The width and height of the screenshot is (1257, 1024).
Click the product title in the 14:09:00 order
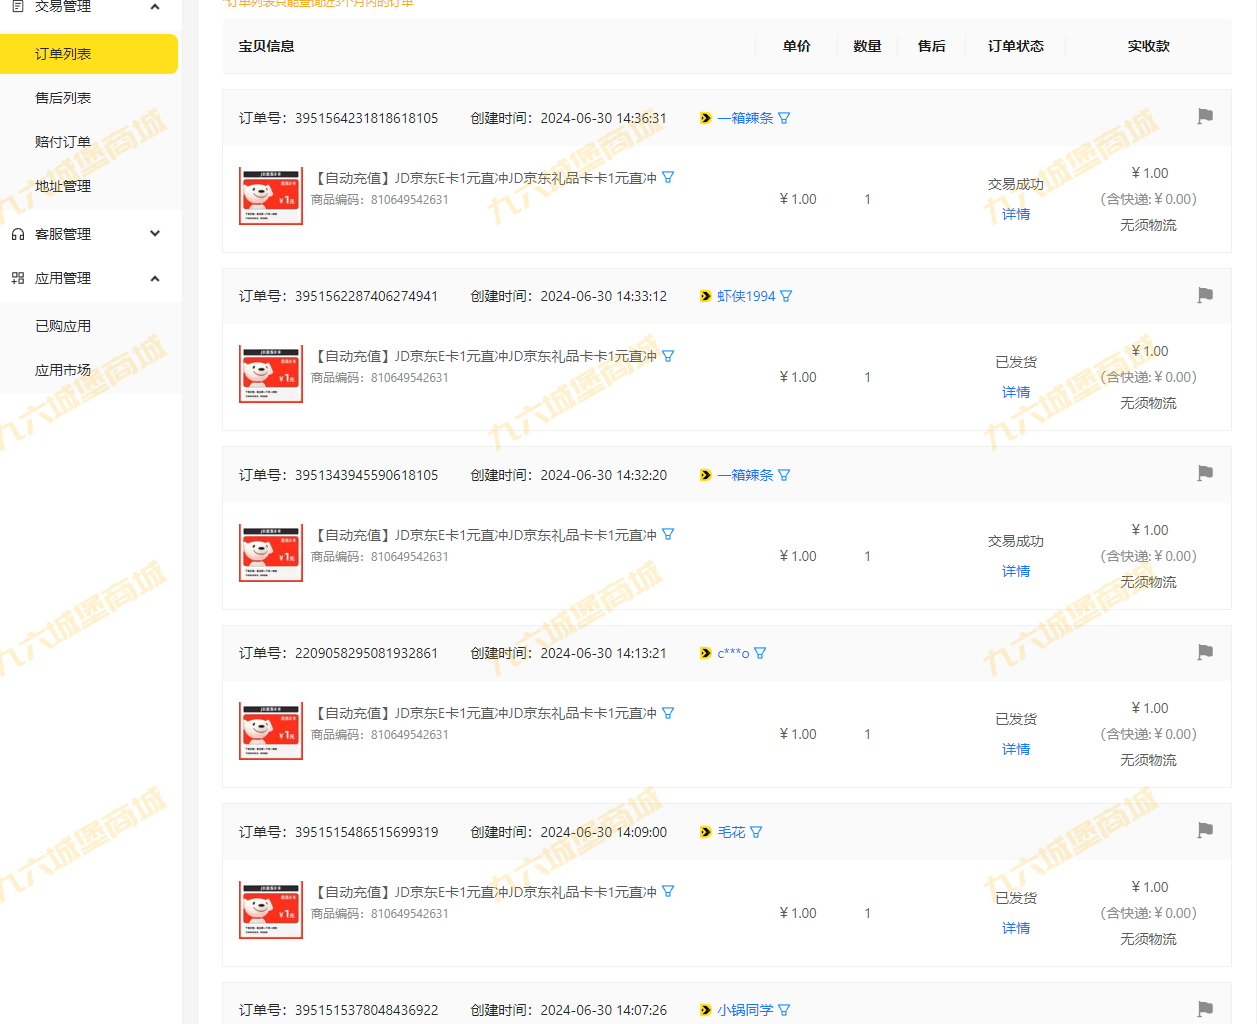click(x=485, y=892)
